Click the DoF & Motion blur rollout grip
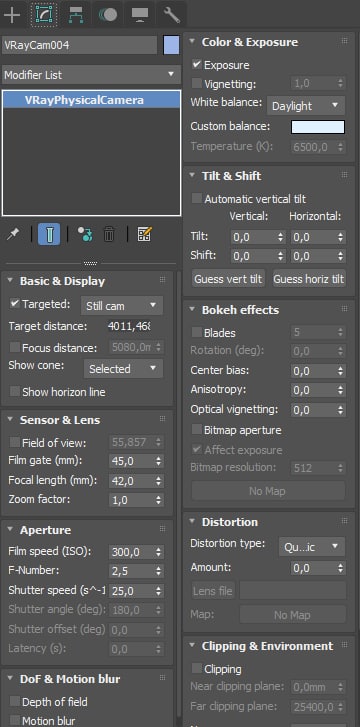 pyautogui.click(x=162, y=677)
